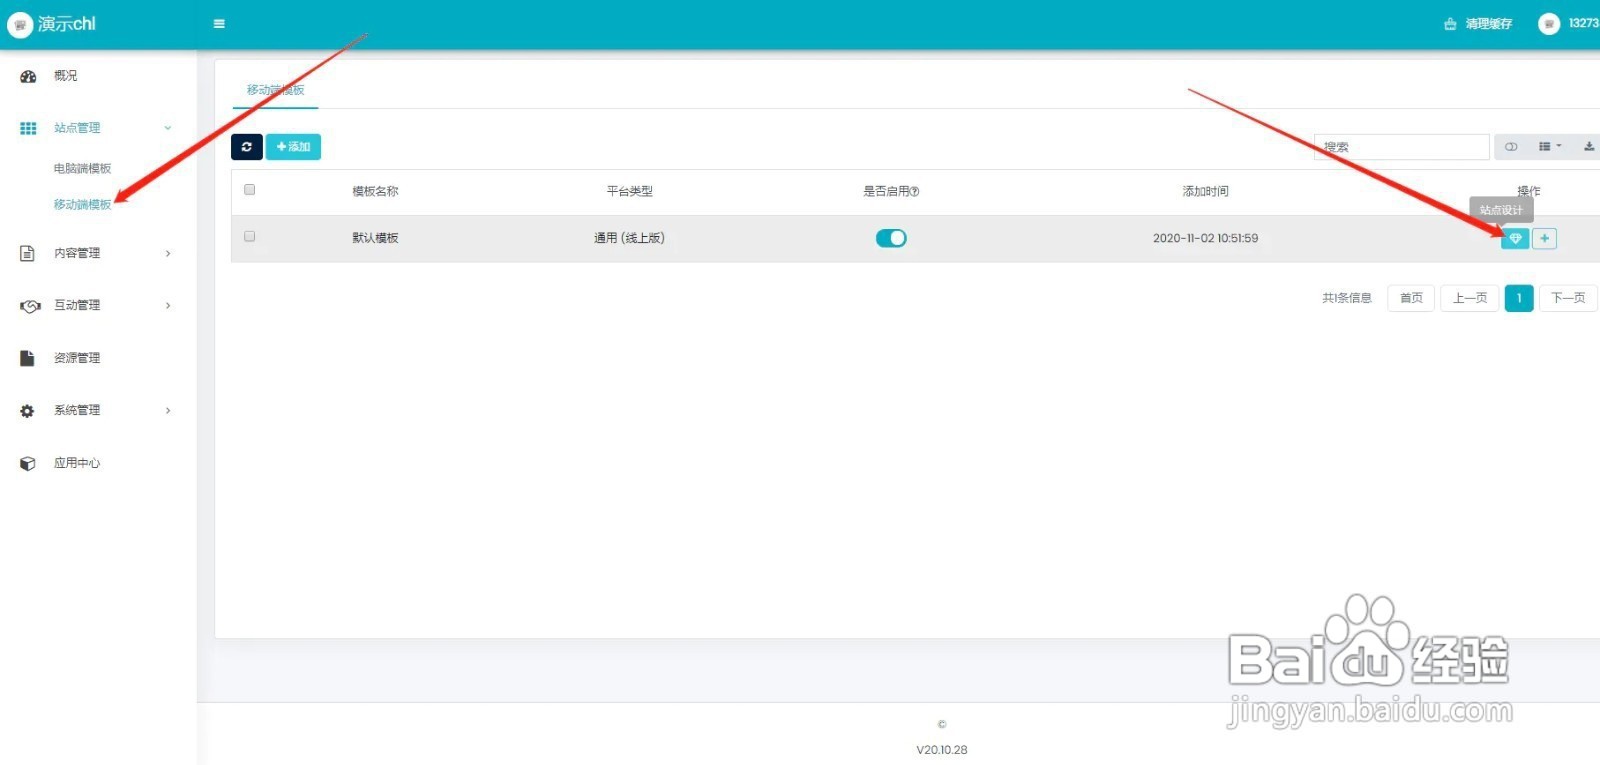This screenshot has height=765, width=1600.
Task: Click the 互动管理 handshake icon
Action: point(30,306)
